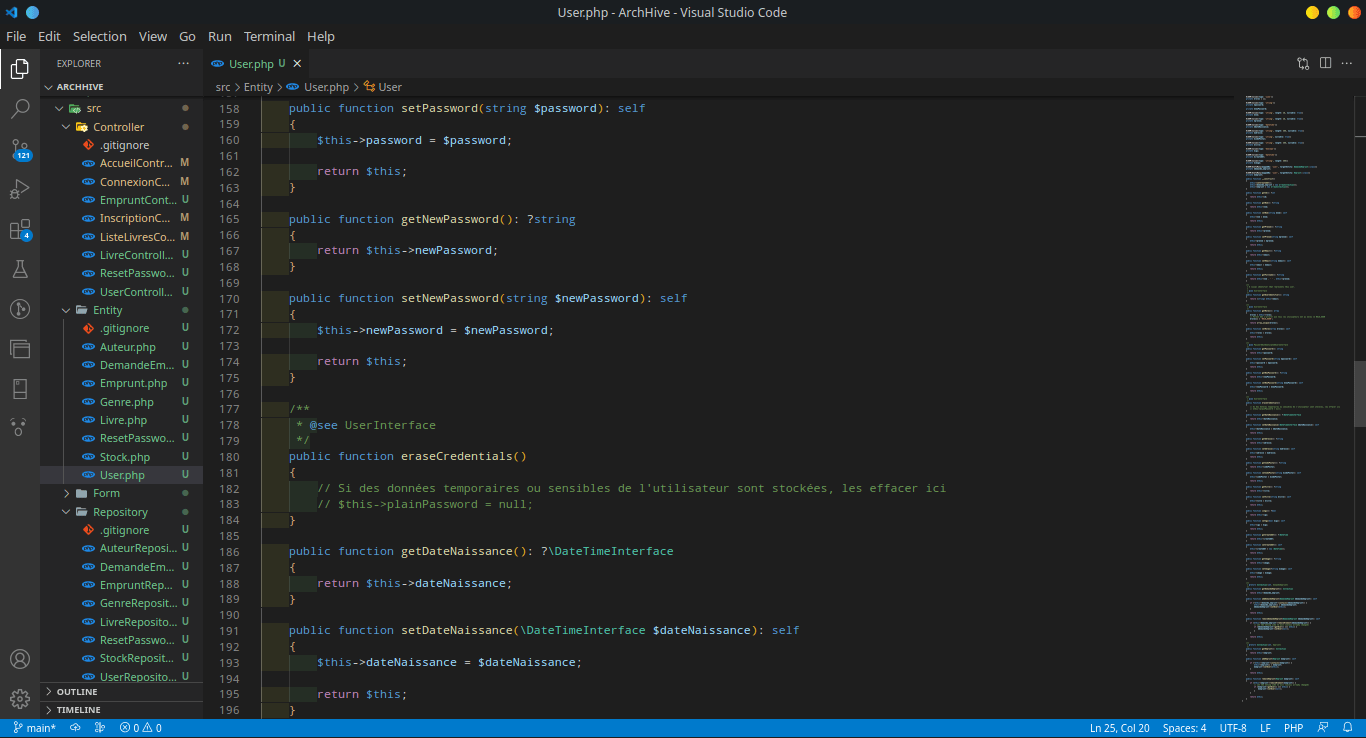Open Run and Debug view
The height and width of the screenshot is (738, 1366).
[x=20, y=189]
